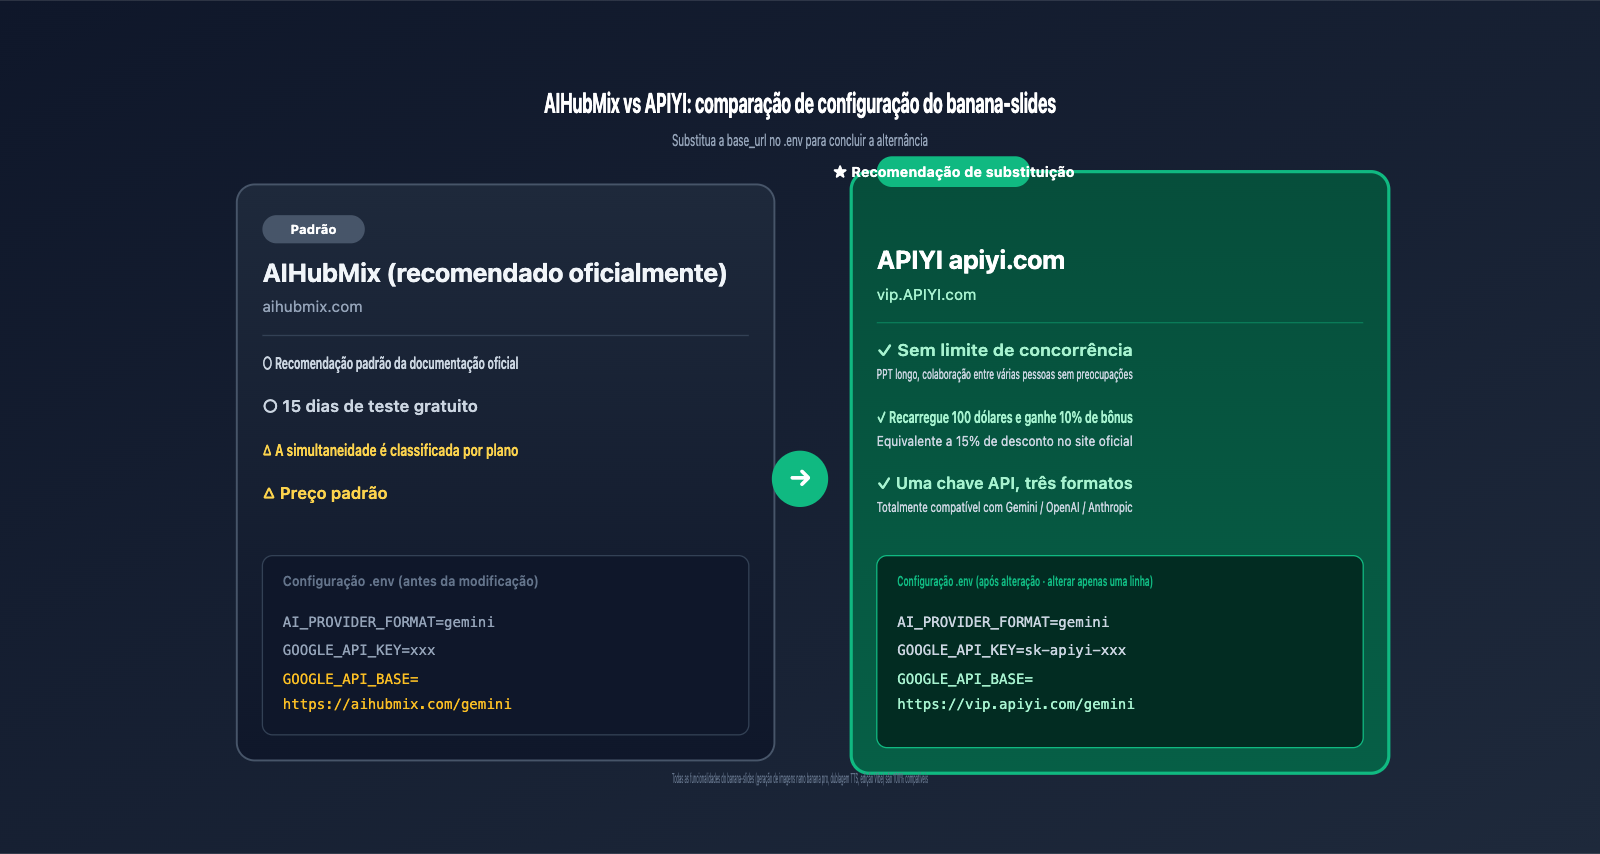Click AI_PROVIDER_FORMAT=gemini in the left code box
Viewport: 1600px width, 854px height.
pyautogui.click(x=388, y=622)
